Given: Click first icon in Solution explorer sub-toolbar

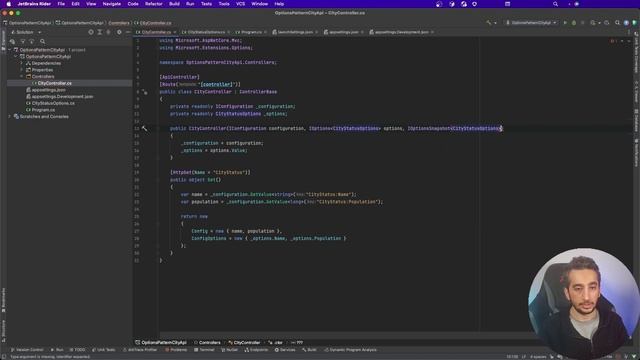Looking at the screenshot, I should 12,41.
